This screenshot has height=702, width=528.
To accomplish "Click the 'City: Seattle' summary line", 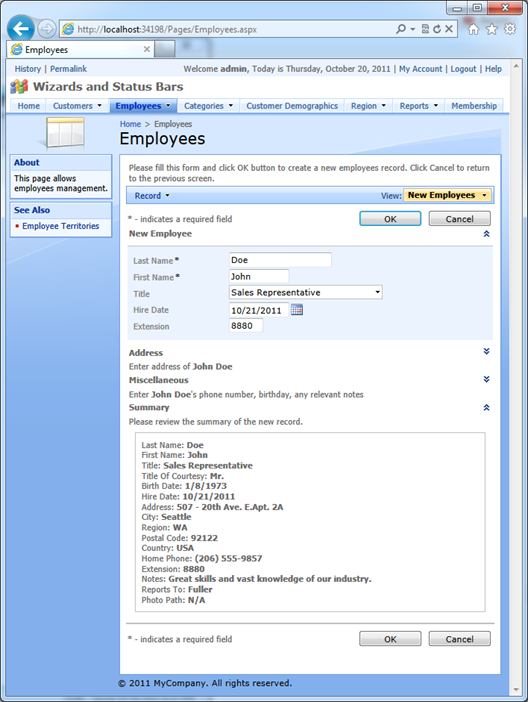I will coord(166,517).
